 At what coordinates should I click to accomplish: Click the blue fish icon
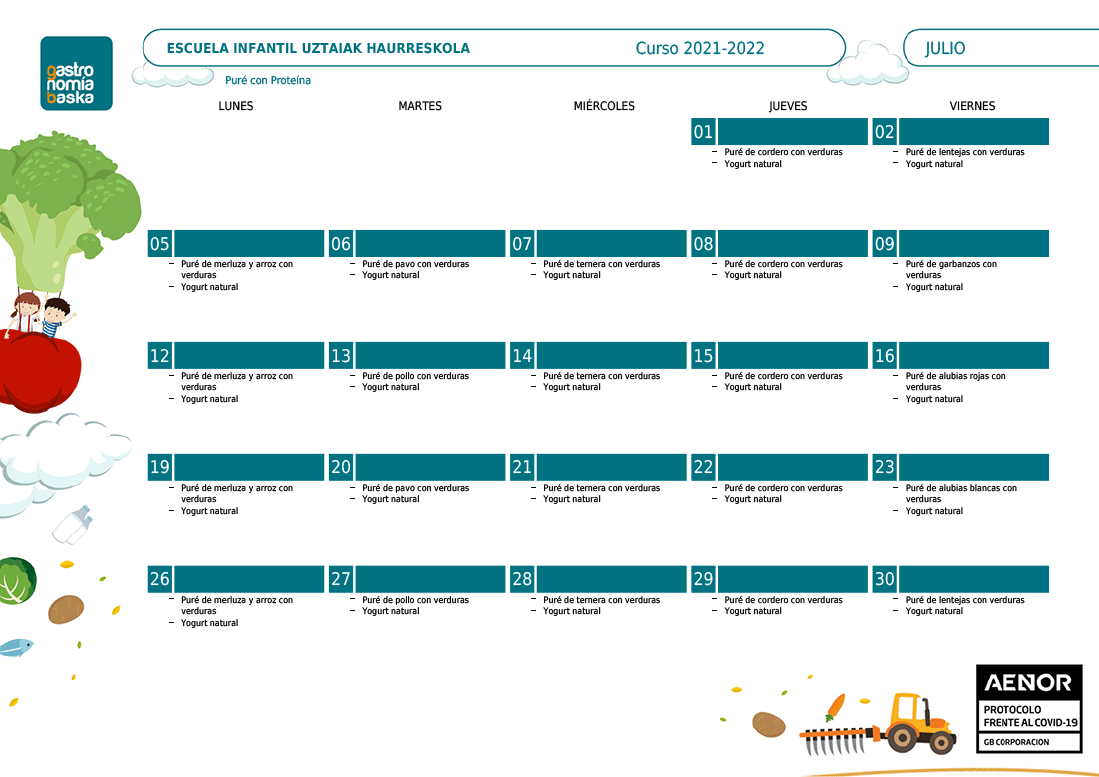(16, 647)
